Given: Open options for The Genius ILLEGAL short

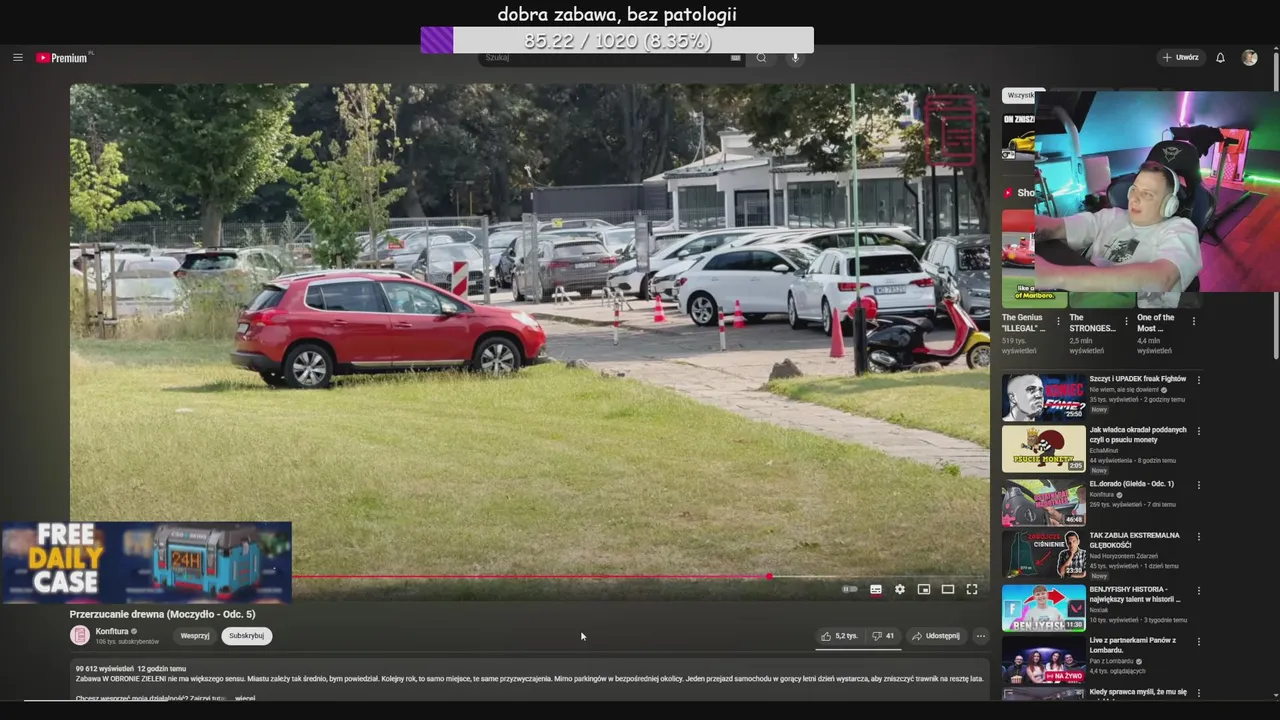Looking at the screenshot, I should pyautogui.click(x=1058, y=321).
